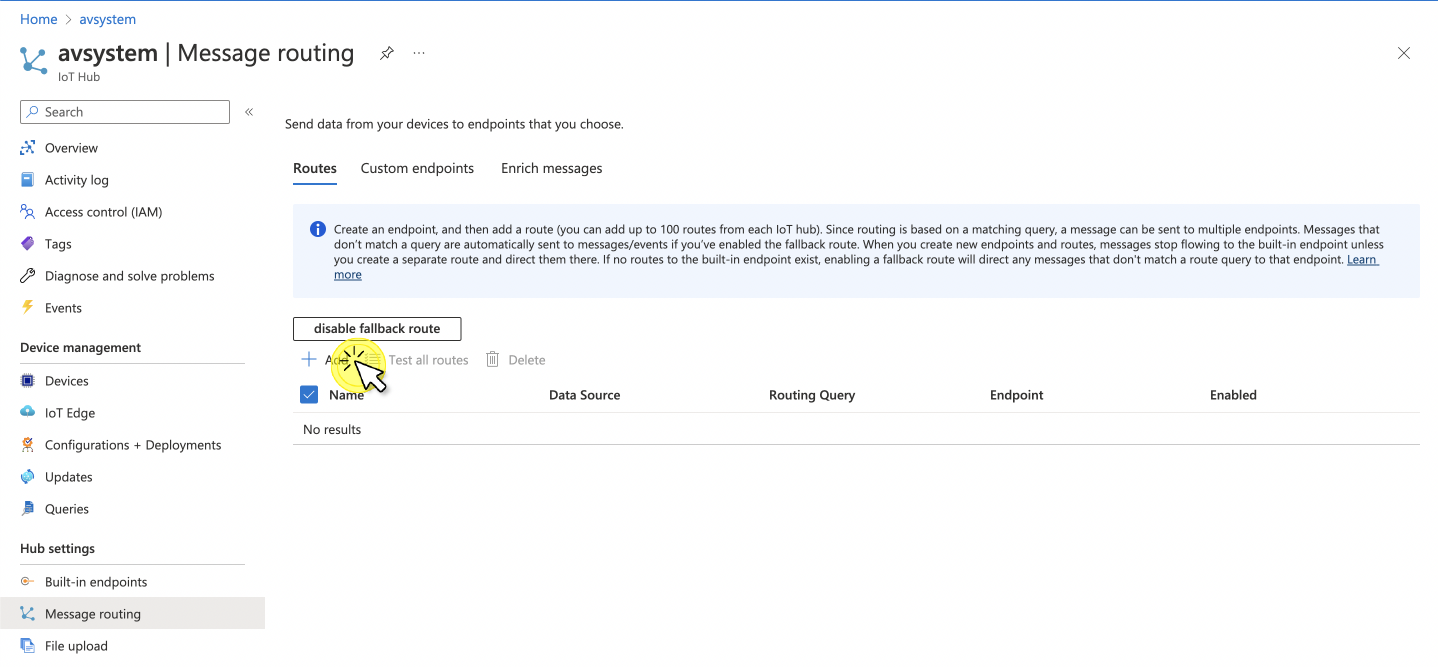Open Diagnose and solve problems
1438x667 pixels.
pos(132,276)
